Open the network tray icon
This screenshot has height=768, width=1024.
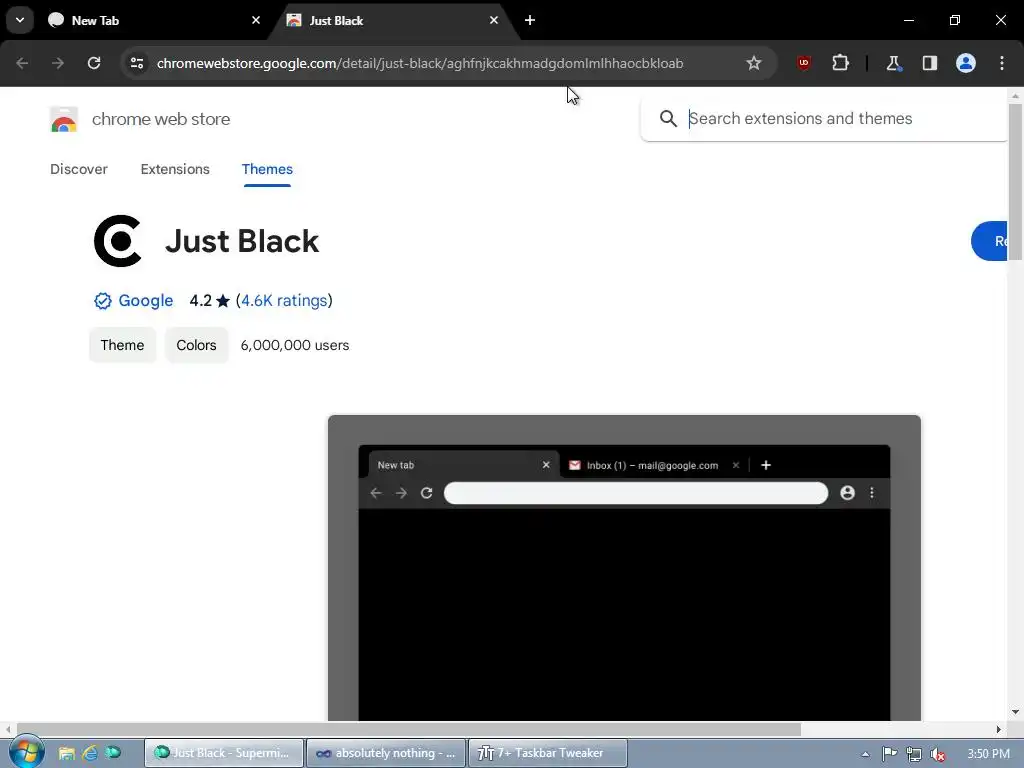coord(914,754)
